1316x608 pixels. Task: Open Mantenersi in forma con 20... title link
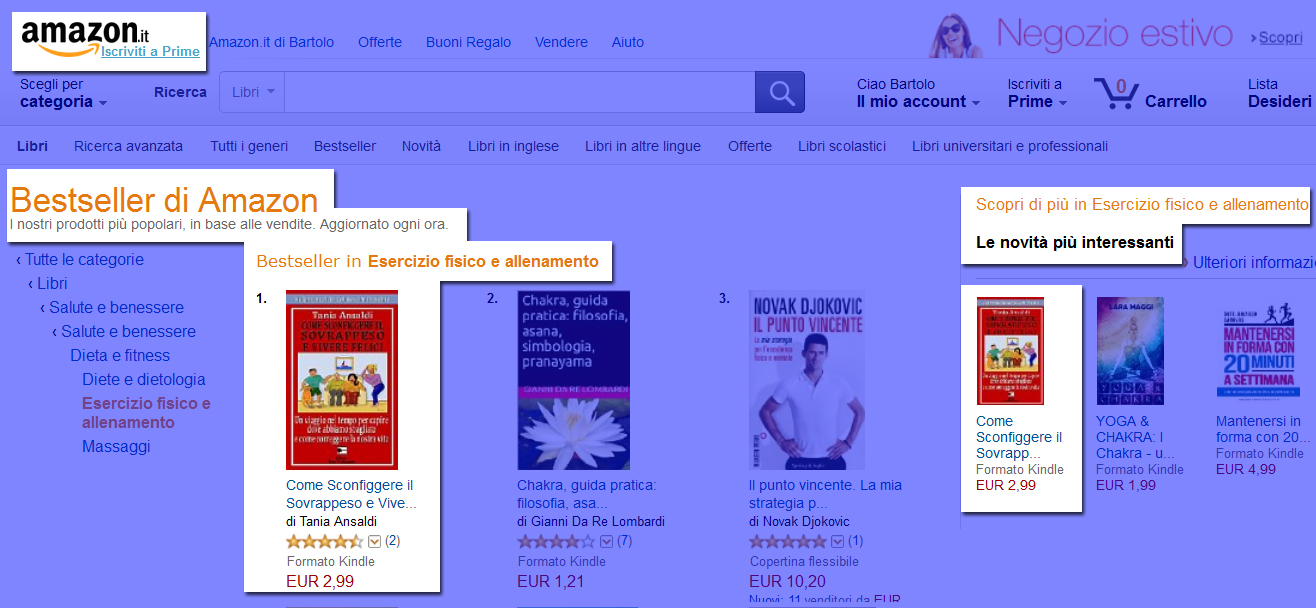1263,429
